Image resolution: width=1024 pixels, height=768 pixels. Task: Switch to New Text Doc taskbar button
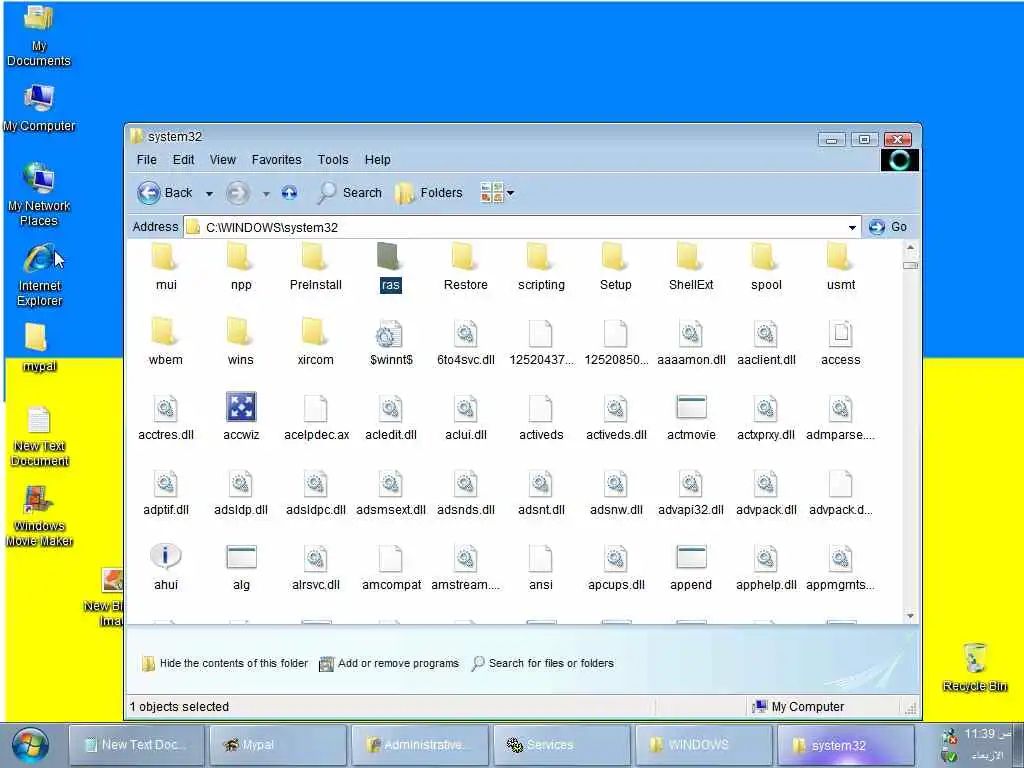[135, 744]
